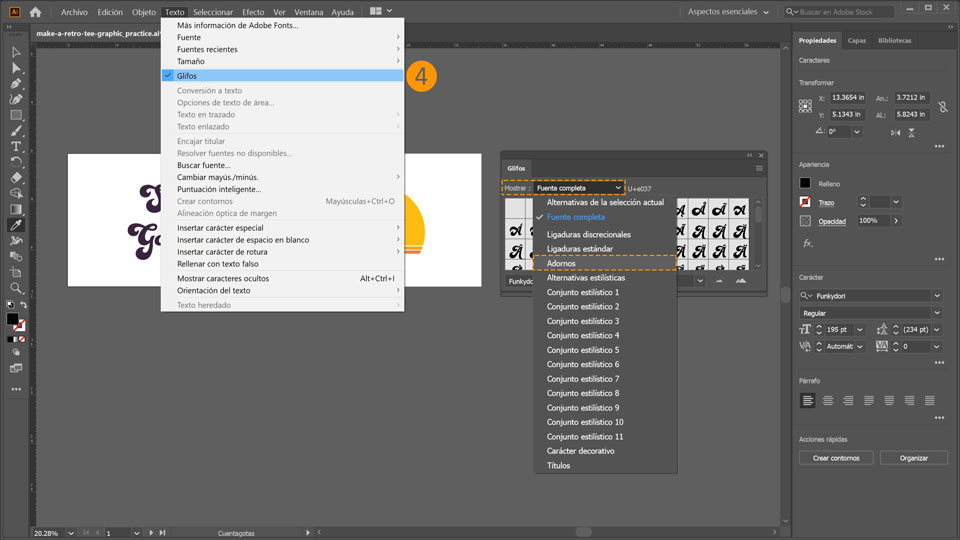The image size is (960, 540).
Task: Switch to the Bibliotecas tab
Action: tap(894, 40)
